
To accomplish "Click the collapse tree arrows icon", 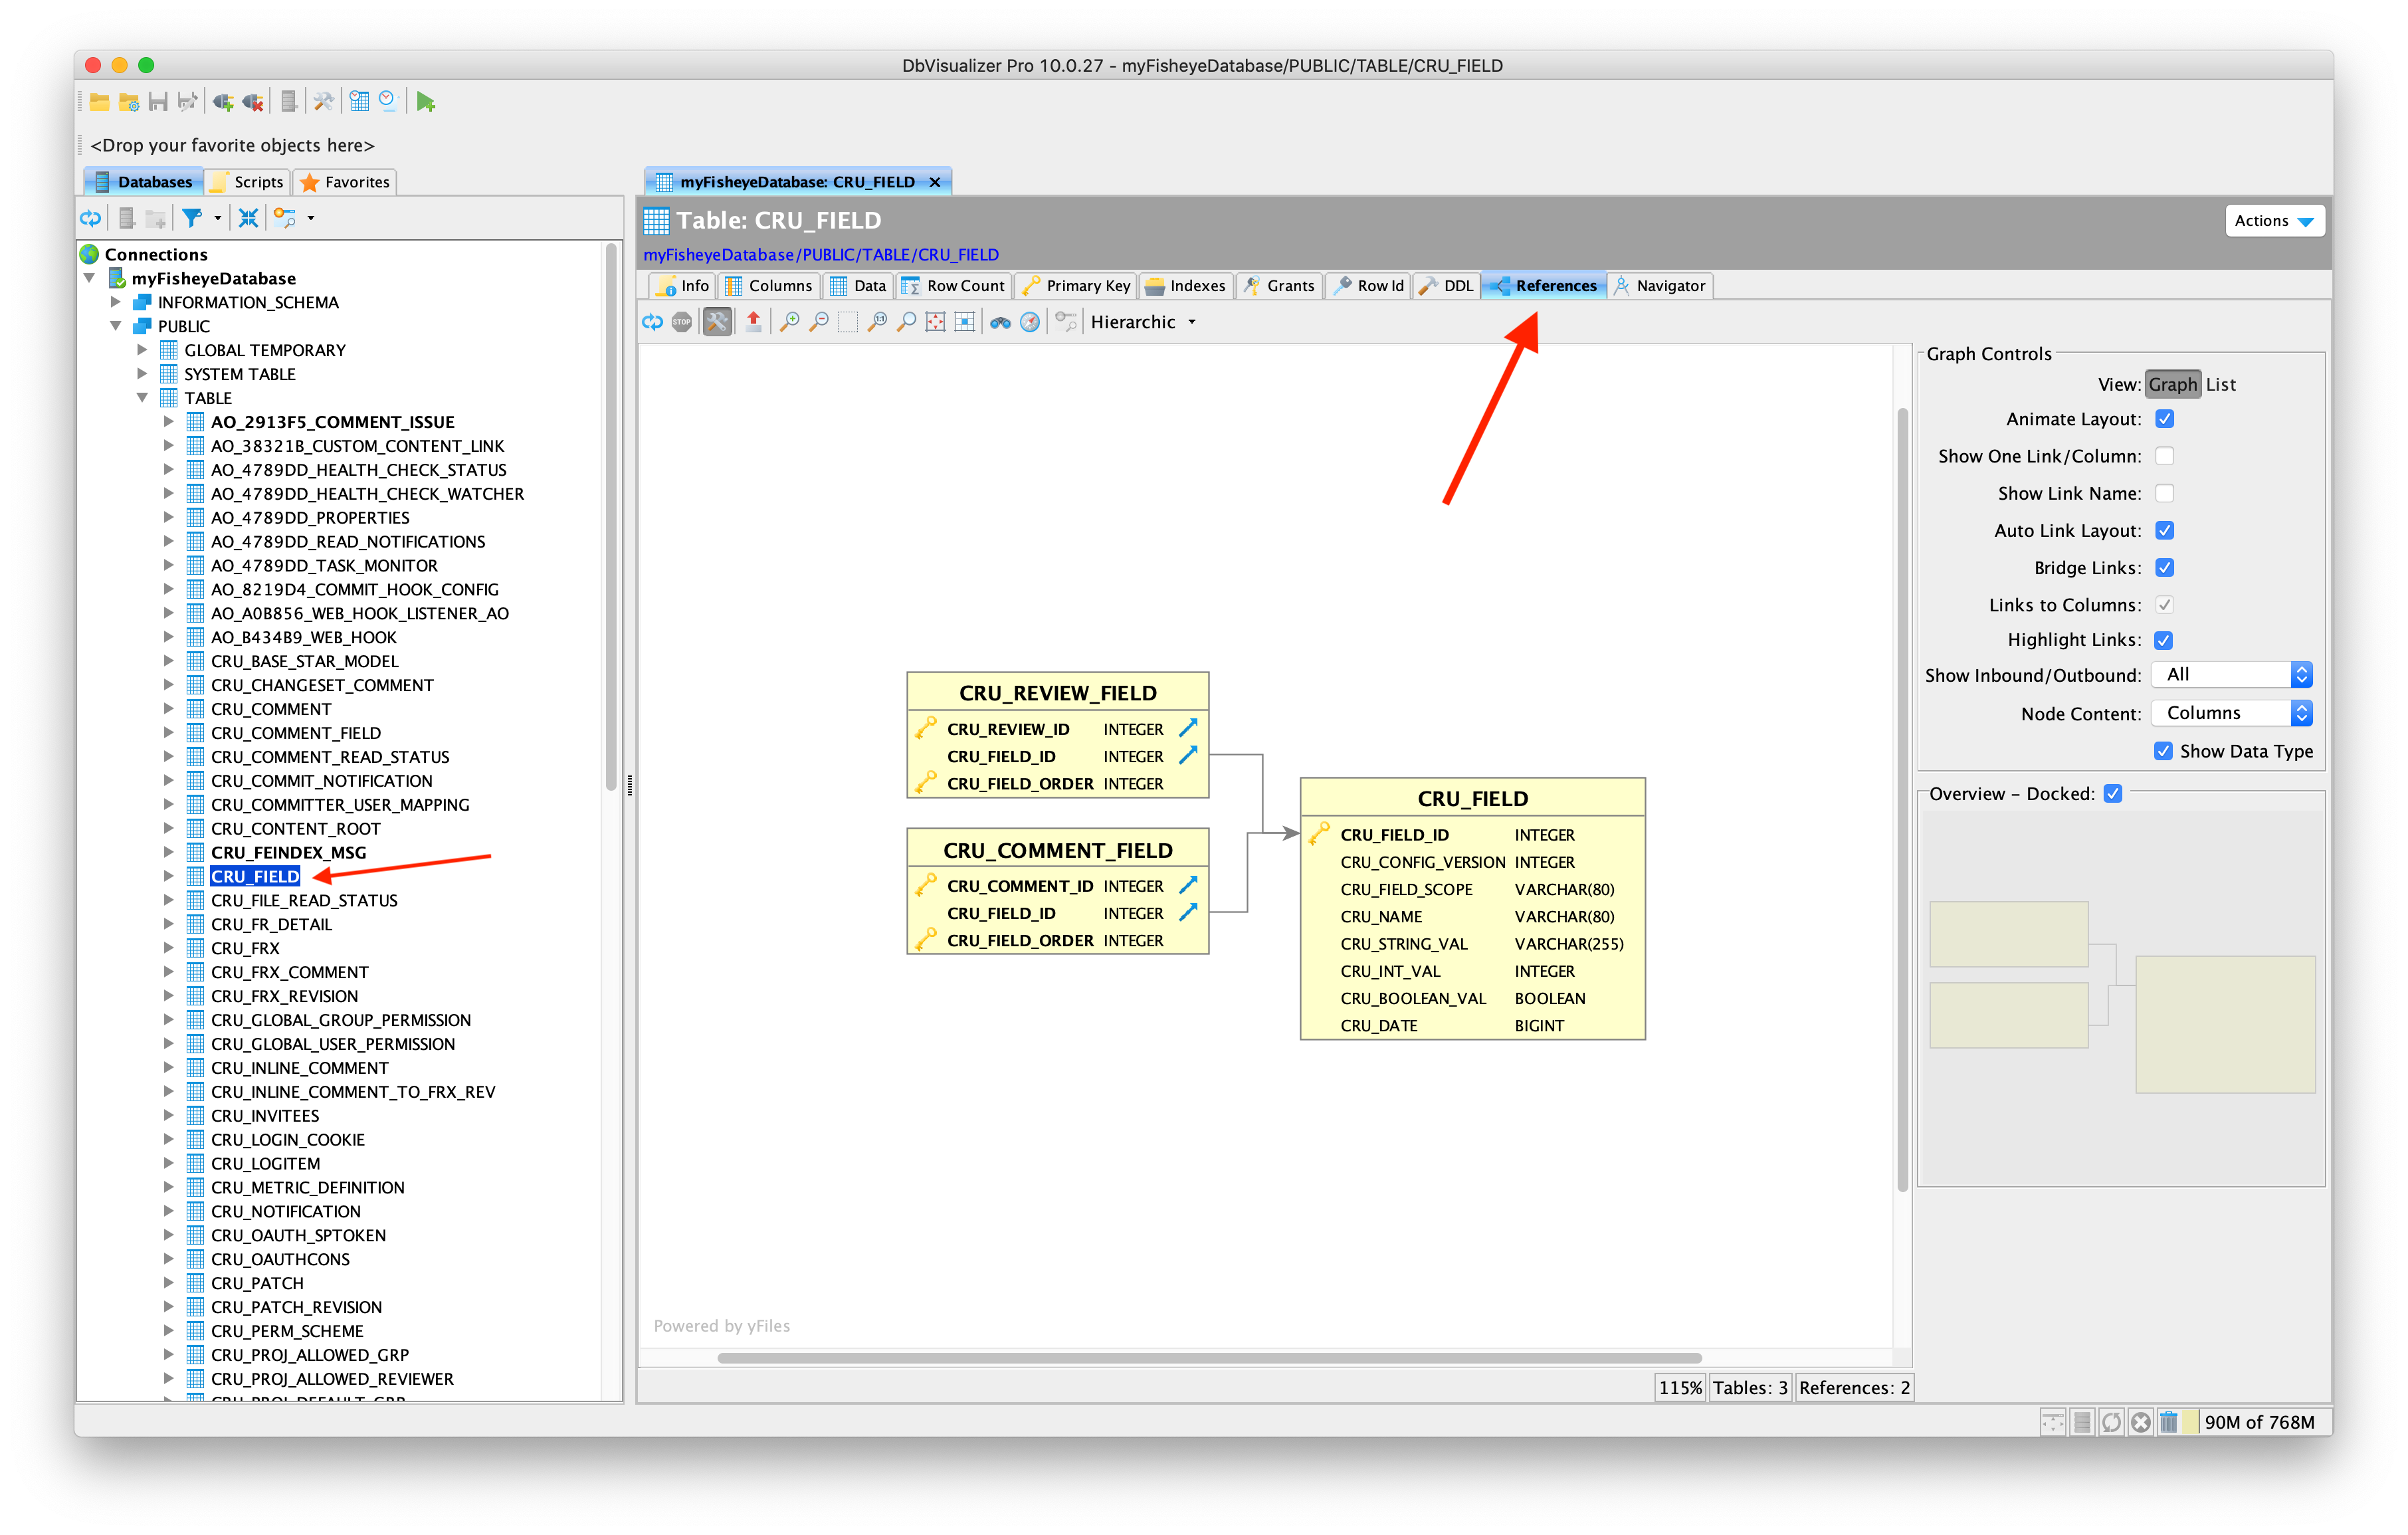I will [x=248, y=217].
